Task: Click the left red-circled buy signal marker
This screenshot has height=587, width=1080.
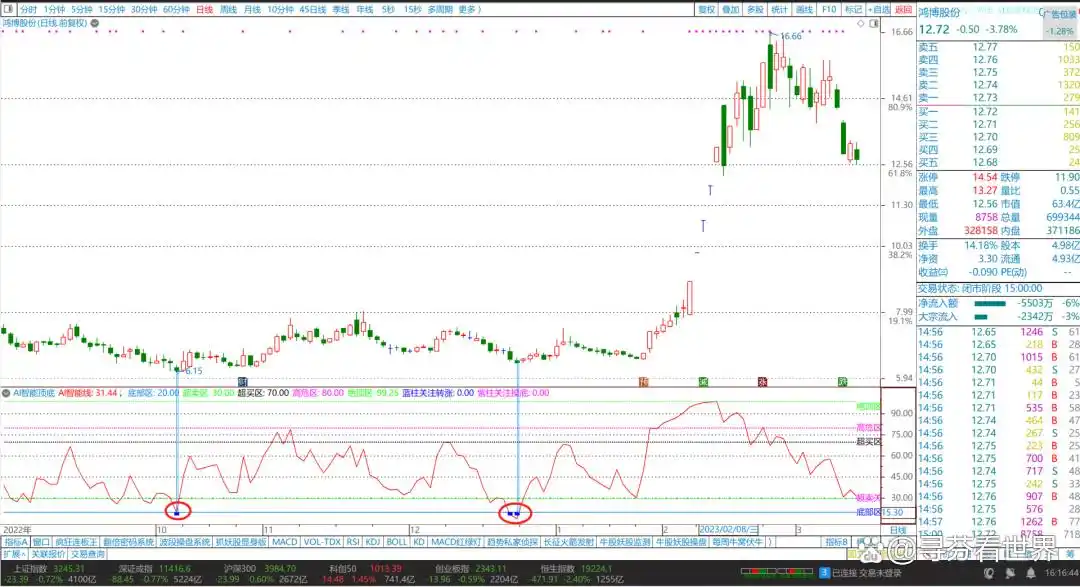Action: pyautogui.click(x=177, y=512)
